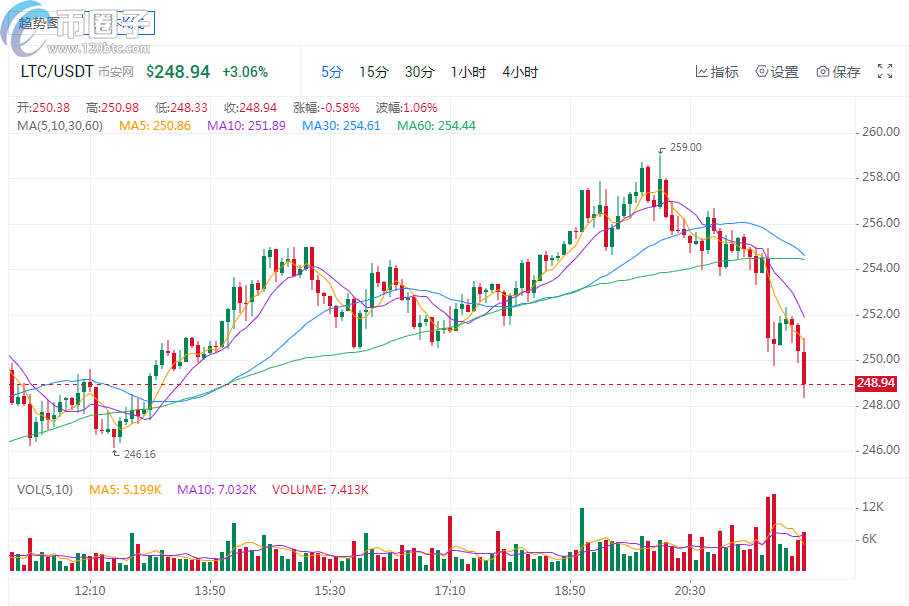Click the MA5: 250.86 legend entry
Image resolution: width=909 pixels, height=606 pixels.
pyautogui.click(x=155, y=126)
